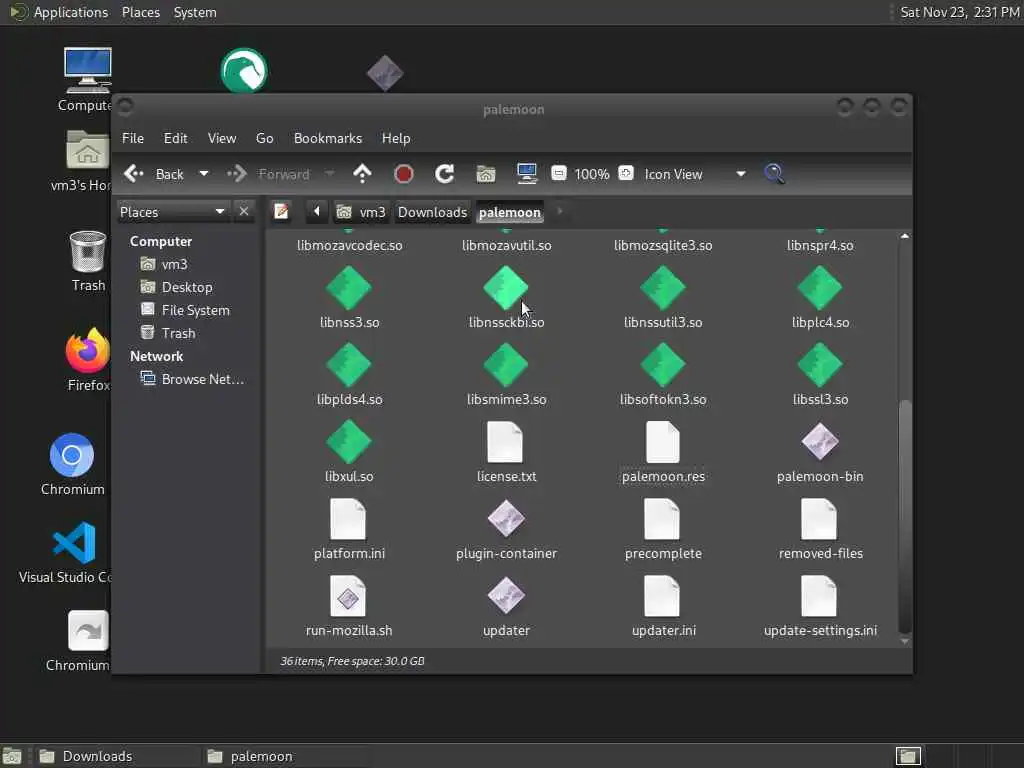Select the libplc4.so file icon
This screenshot has width=1024, height=768.
(820, 287)
